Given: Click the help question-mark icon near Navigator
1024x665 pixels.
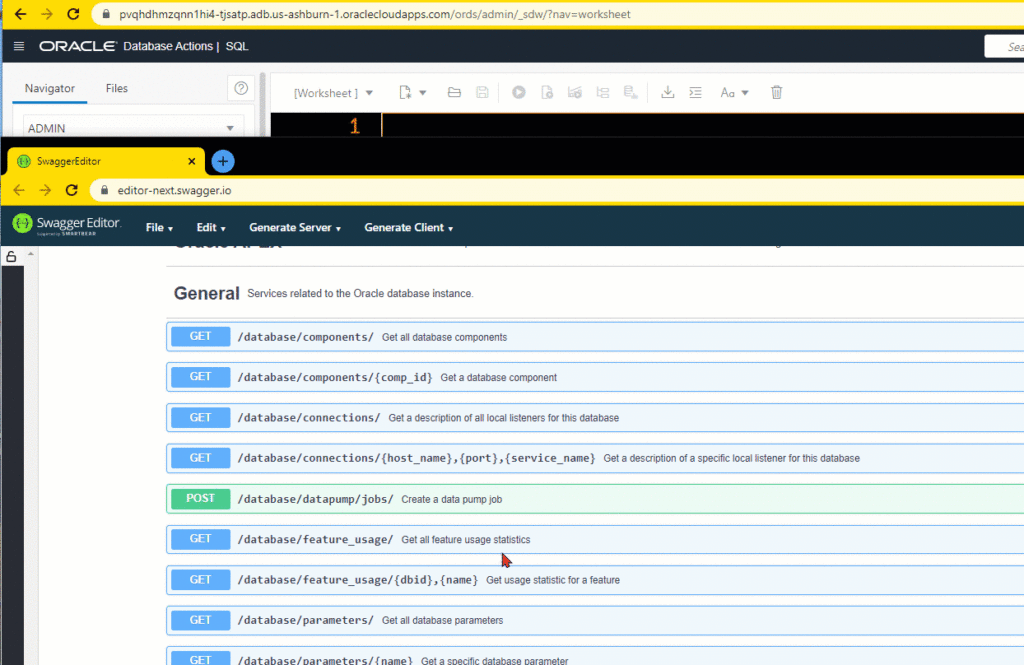Looking at the screenshot, I should tap(239, 88).
